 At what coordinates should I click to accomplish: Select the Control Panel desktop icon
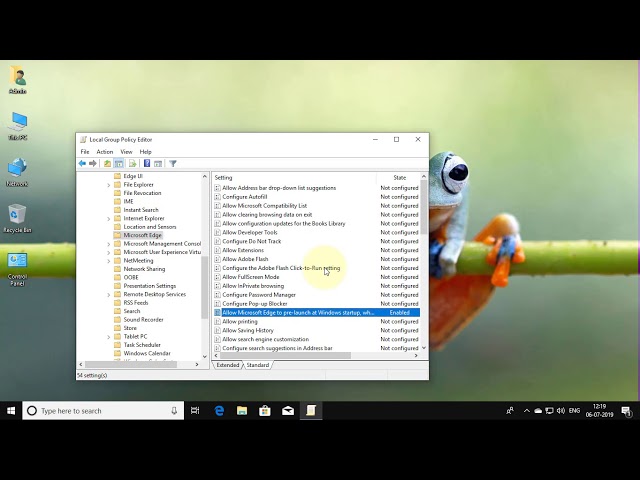click(x=18, y=269)
